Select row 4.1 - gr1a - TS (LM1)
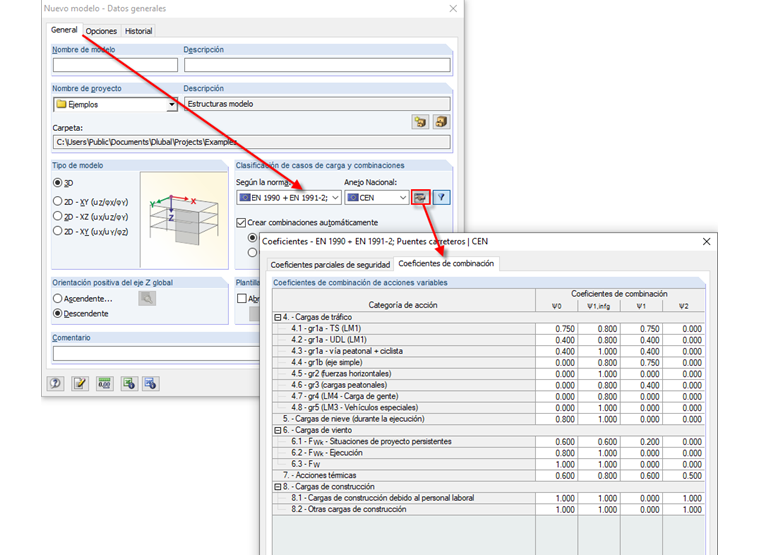 (489, 329)
